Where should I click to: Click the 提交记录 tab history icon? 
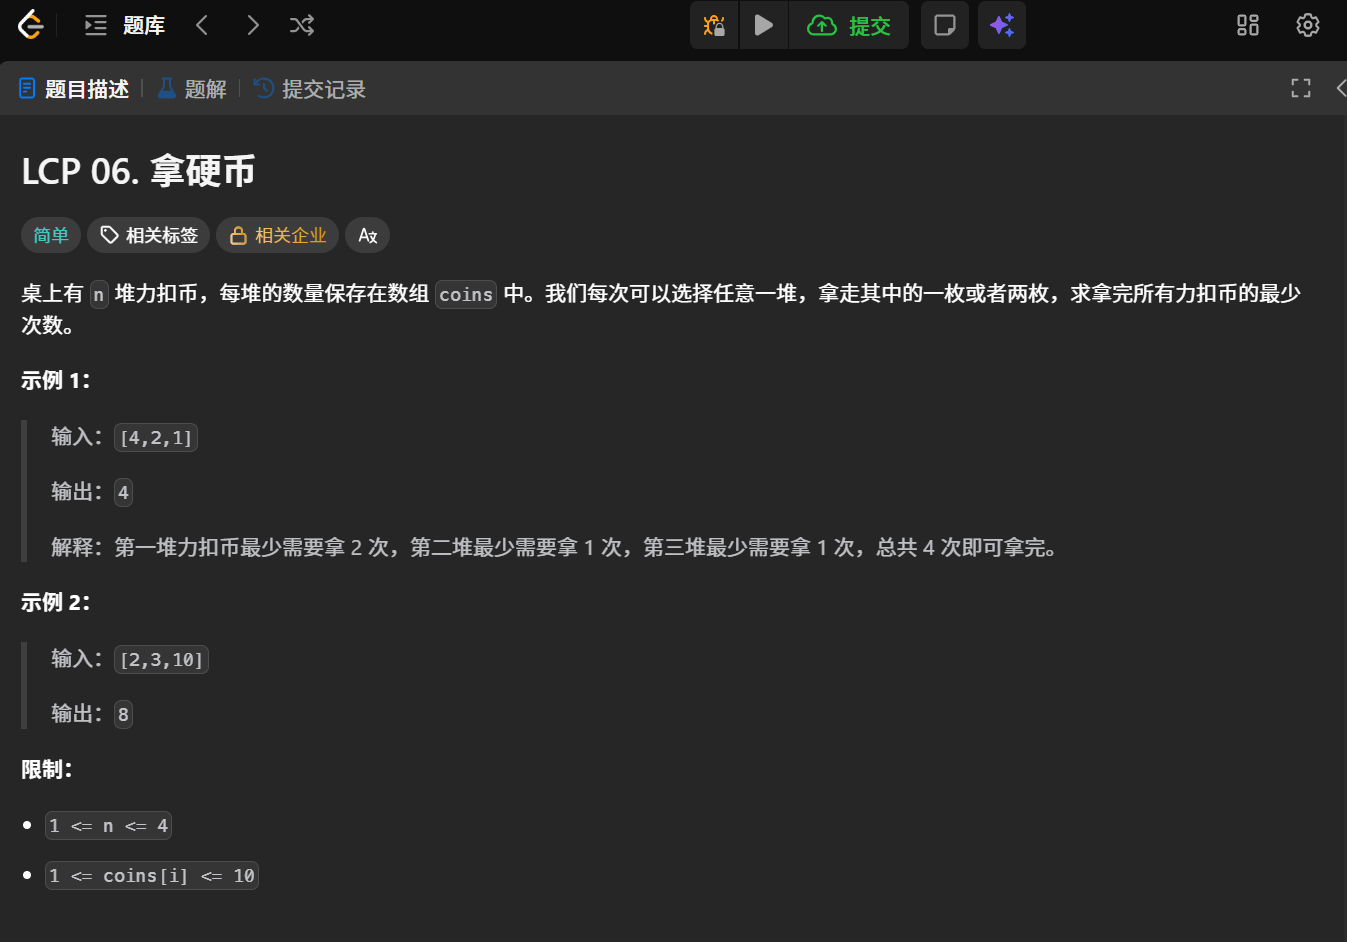click(x=264, y=89)
